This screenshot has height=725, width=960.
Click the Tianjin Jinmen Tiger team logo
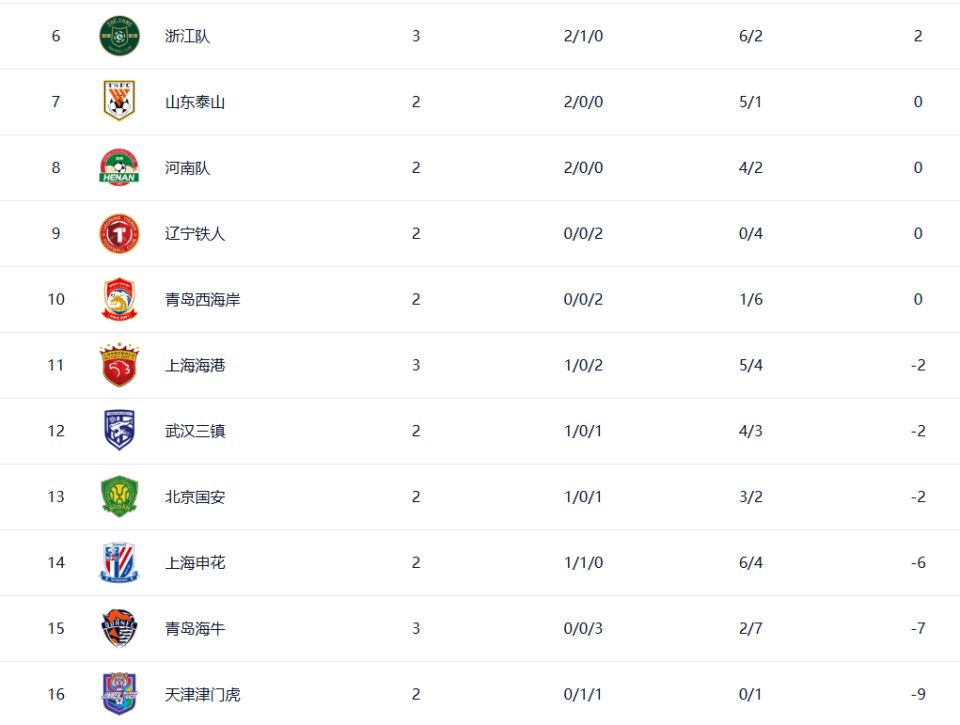[119, 694]
